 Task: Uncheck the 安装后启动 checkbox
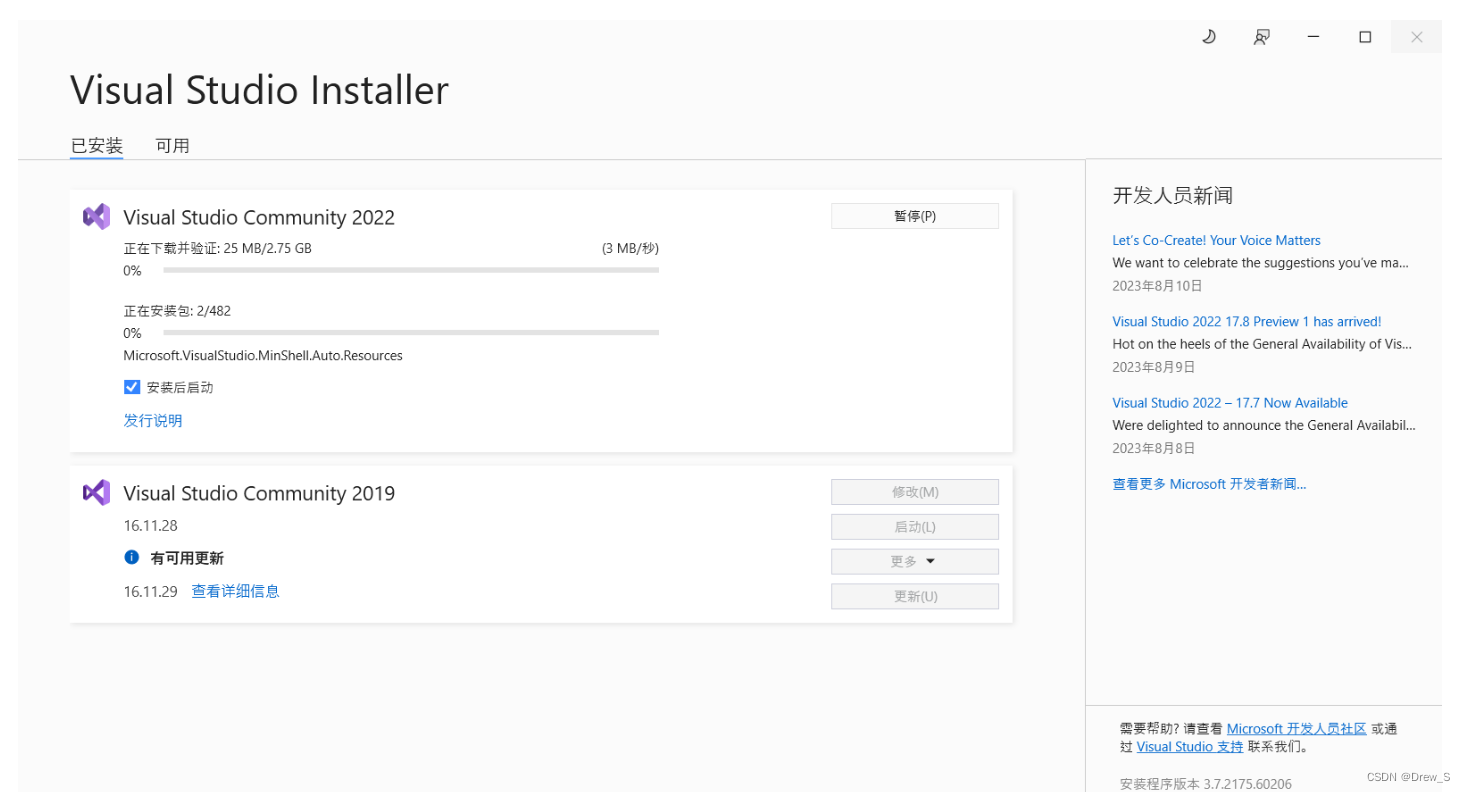coord(131,387)
